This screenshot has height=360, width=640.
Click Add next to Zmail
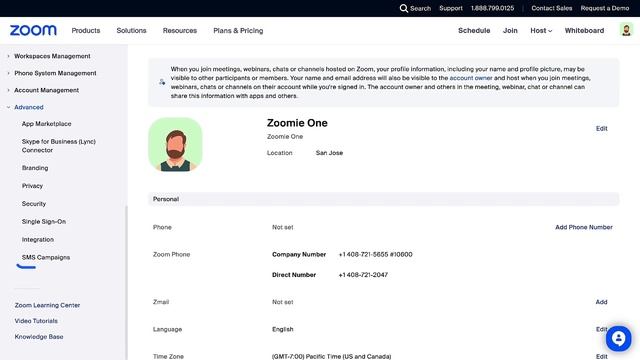[x=601, y=302]
